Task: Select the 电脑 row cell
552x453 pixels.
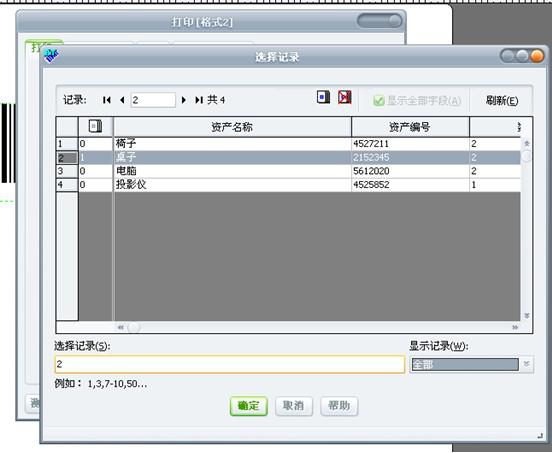Action: pyautogui.click(x=232, y=171)
